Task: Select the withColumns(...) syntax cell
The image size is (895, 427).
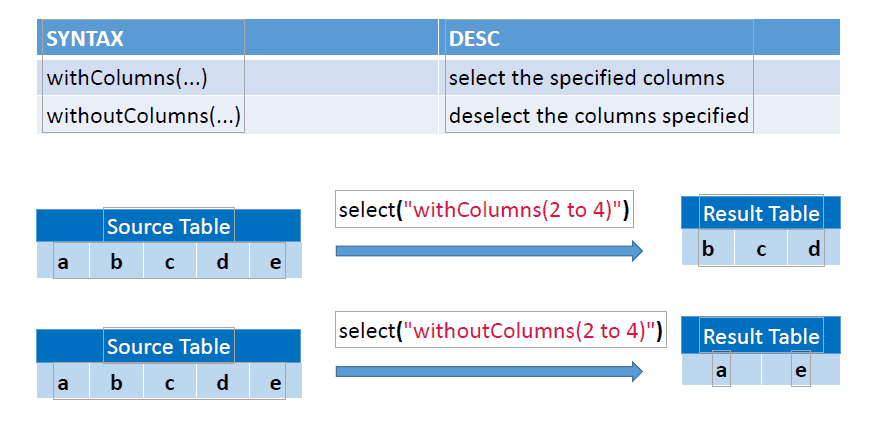Action: point(237,77)
